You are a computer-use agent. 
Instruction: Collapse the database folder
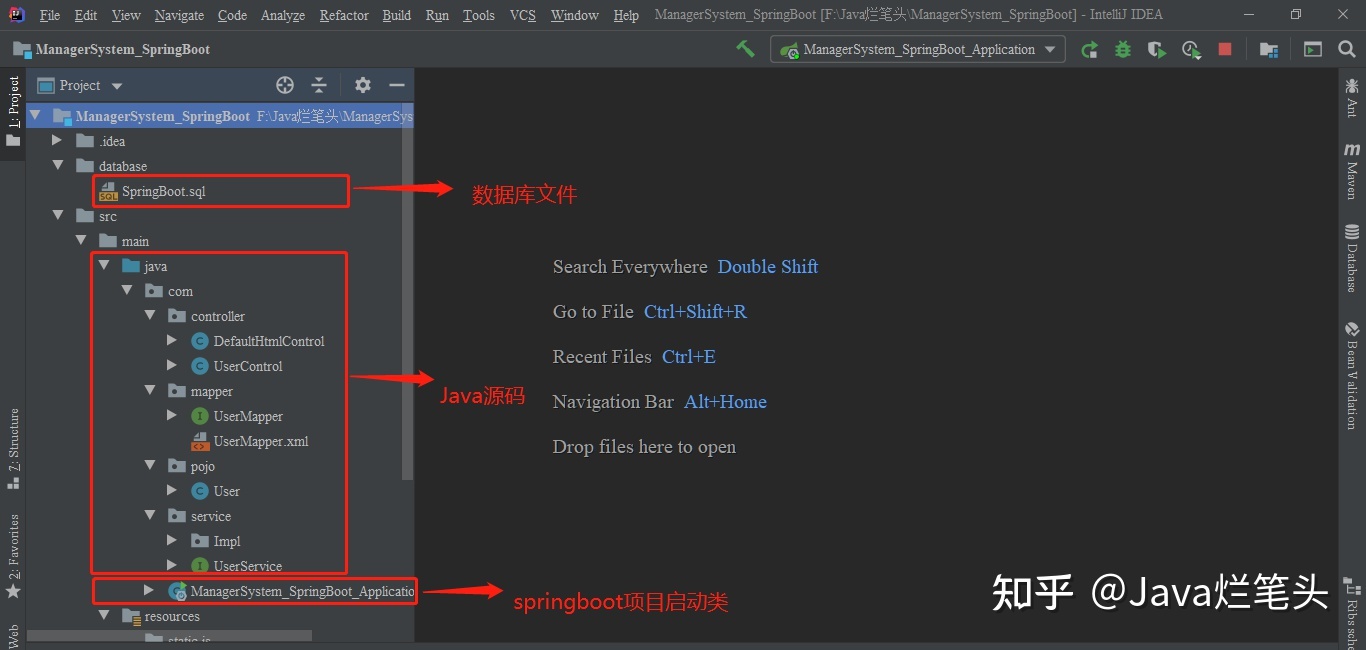58,166
